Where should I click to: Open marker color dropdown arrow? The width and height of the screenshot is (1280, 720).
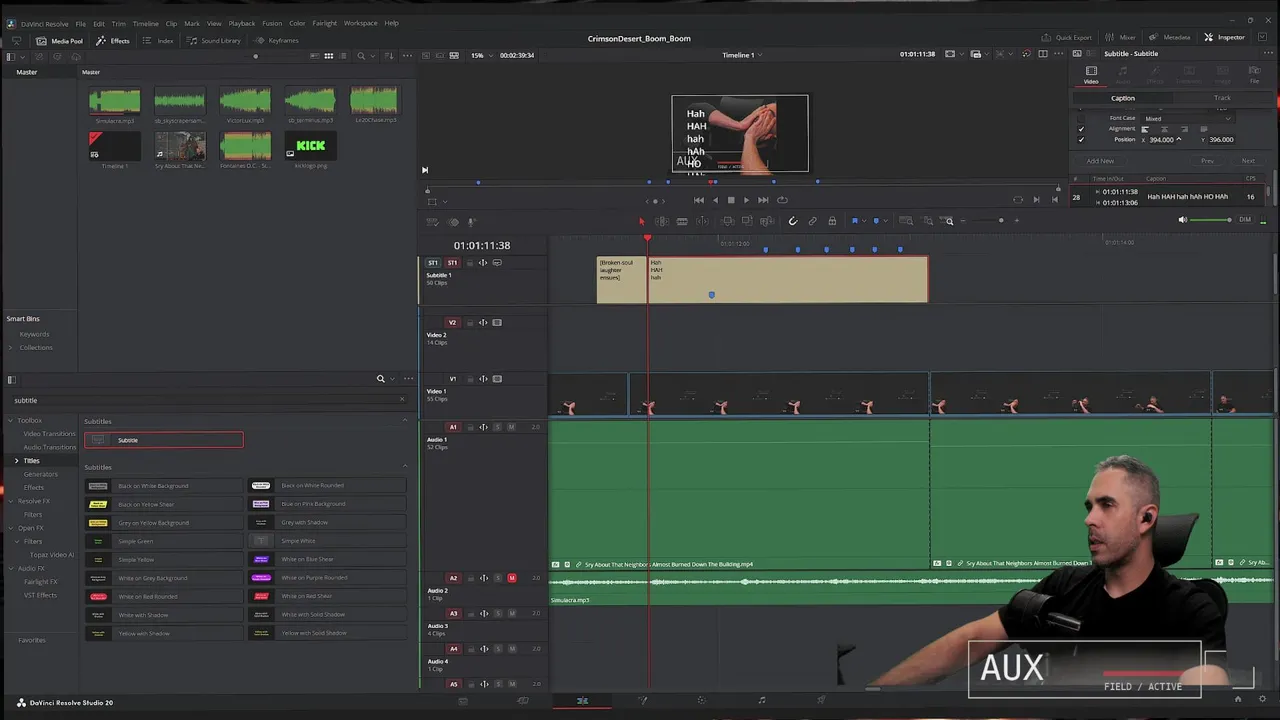coord(885,221)
